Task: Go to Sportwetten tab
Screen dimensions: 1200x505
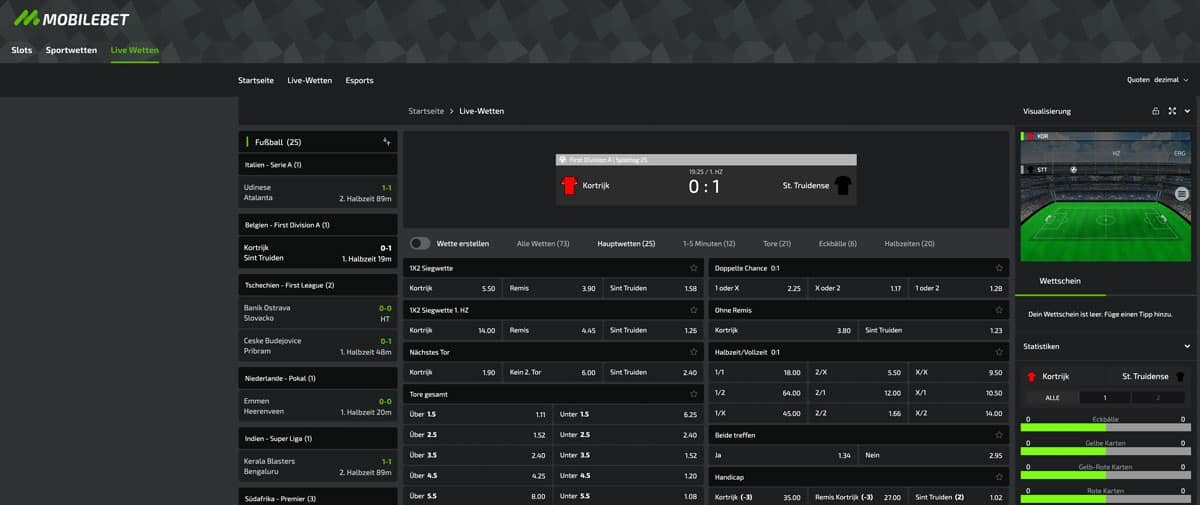Action: [x=71, y=50]
